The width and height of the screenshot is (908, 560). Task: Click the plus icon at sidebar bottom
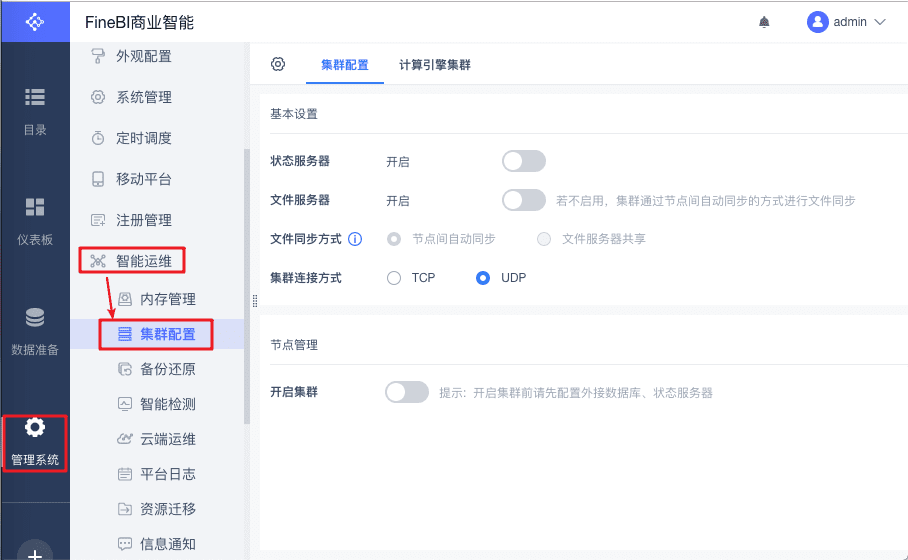[x=35, y=553]
